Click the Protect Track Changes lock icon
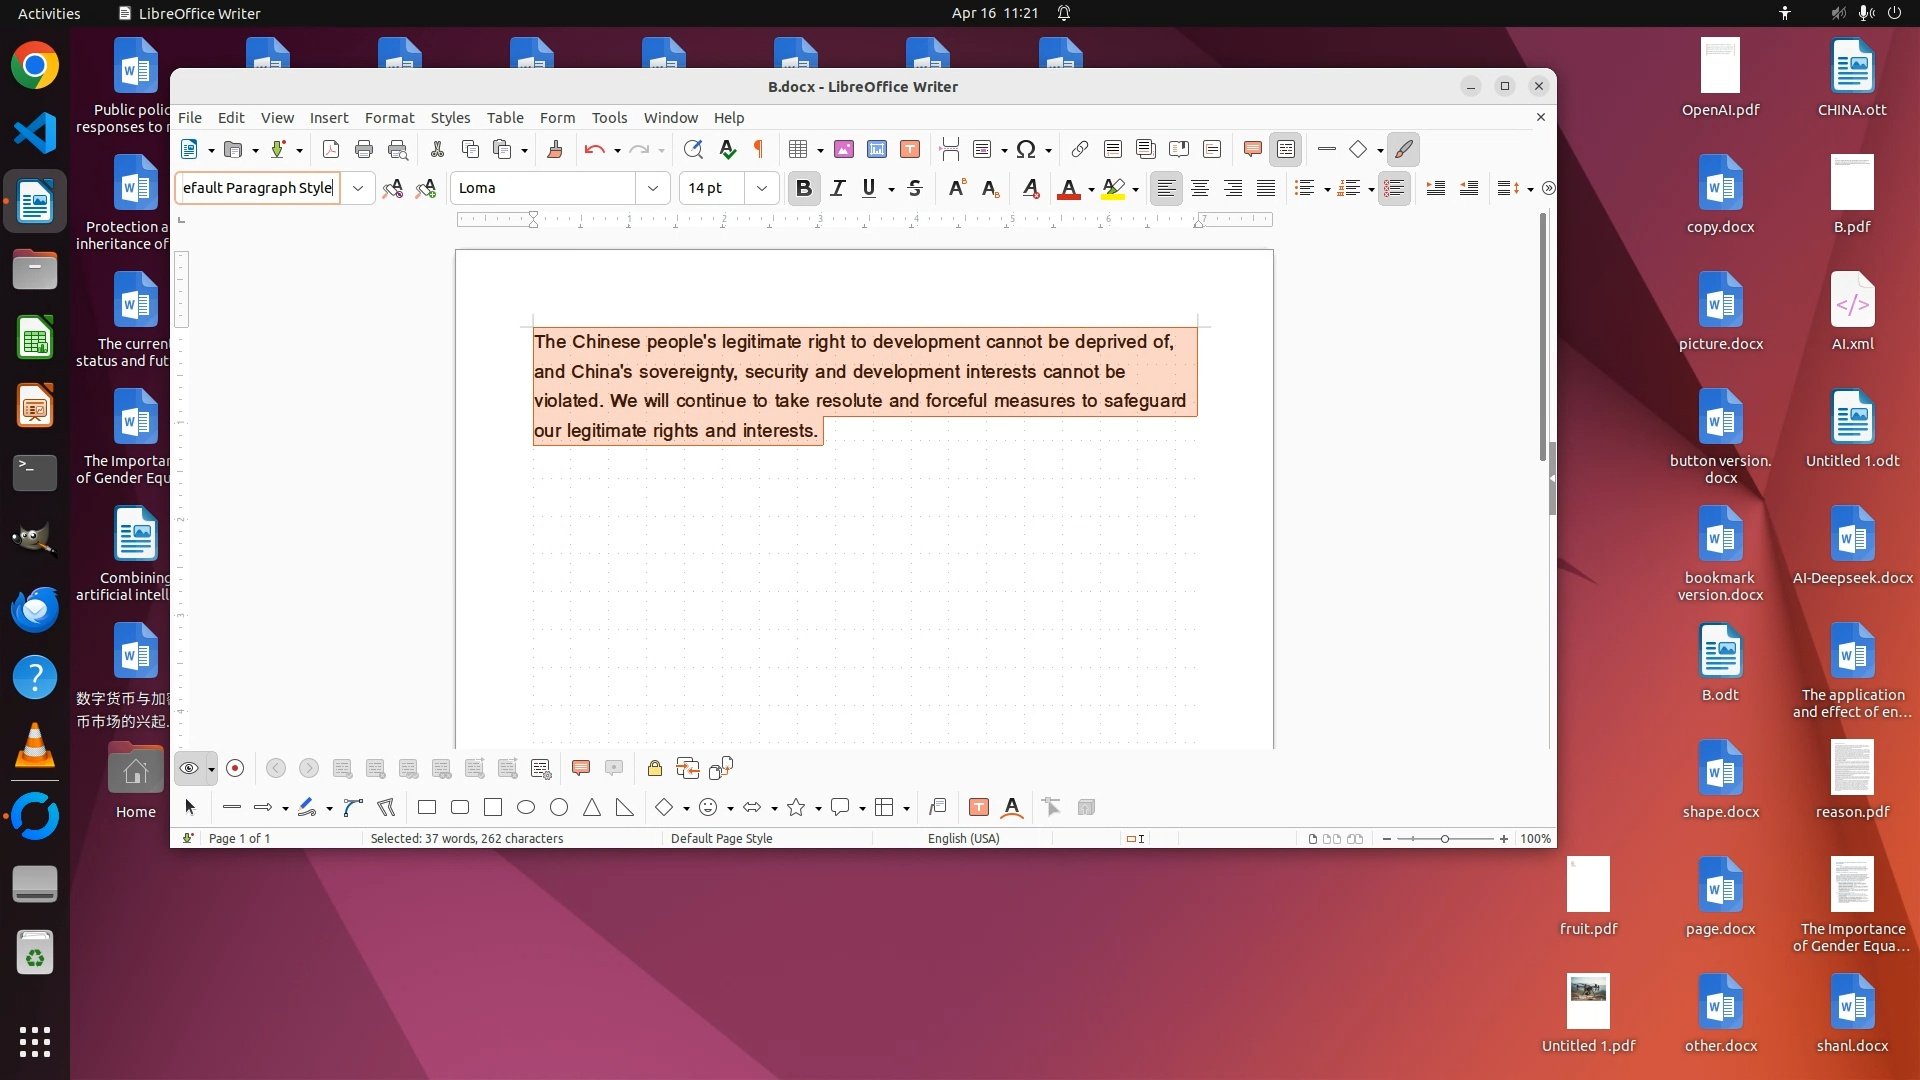This screenshot has width=1920, height=1080. click(x=654, y=768)
